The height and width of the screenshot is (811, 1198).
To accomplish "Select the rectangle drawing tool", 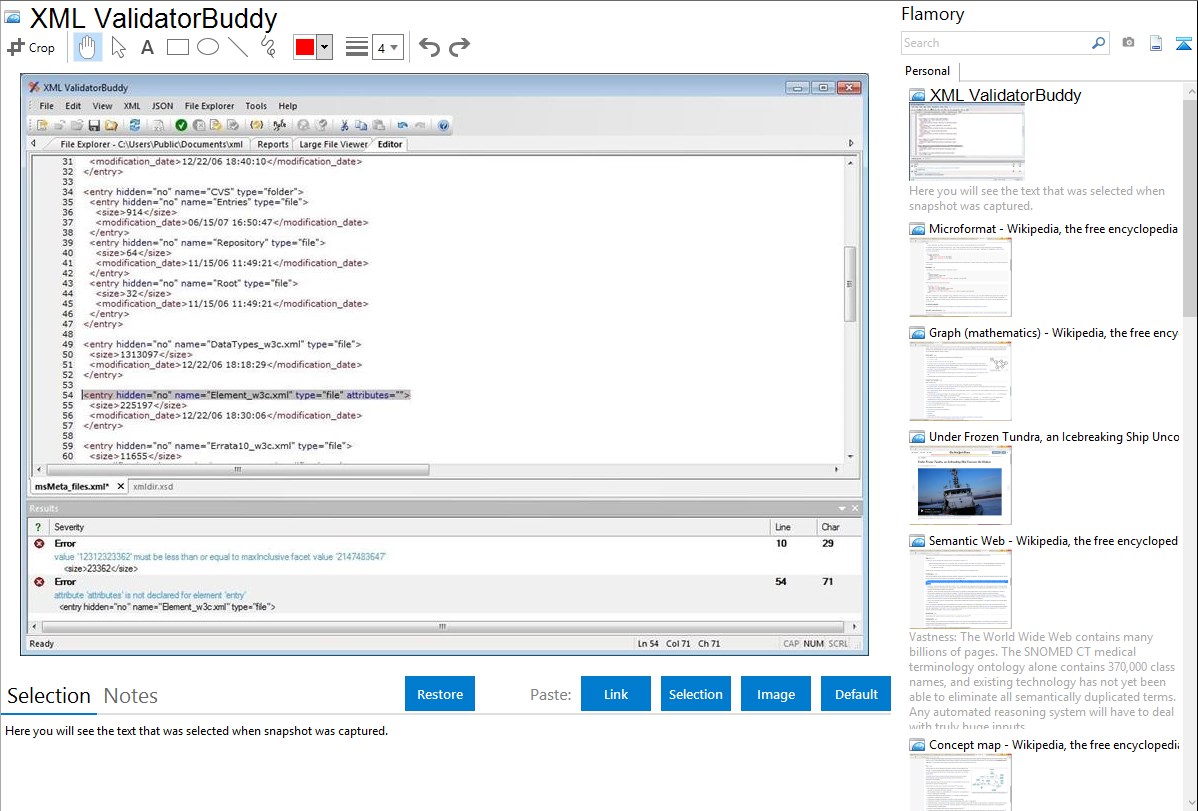I will [x=177, y=47].
